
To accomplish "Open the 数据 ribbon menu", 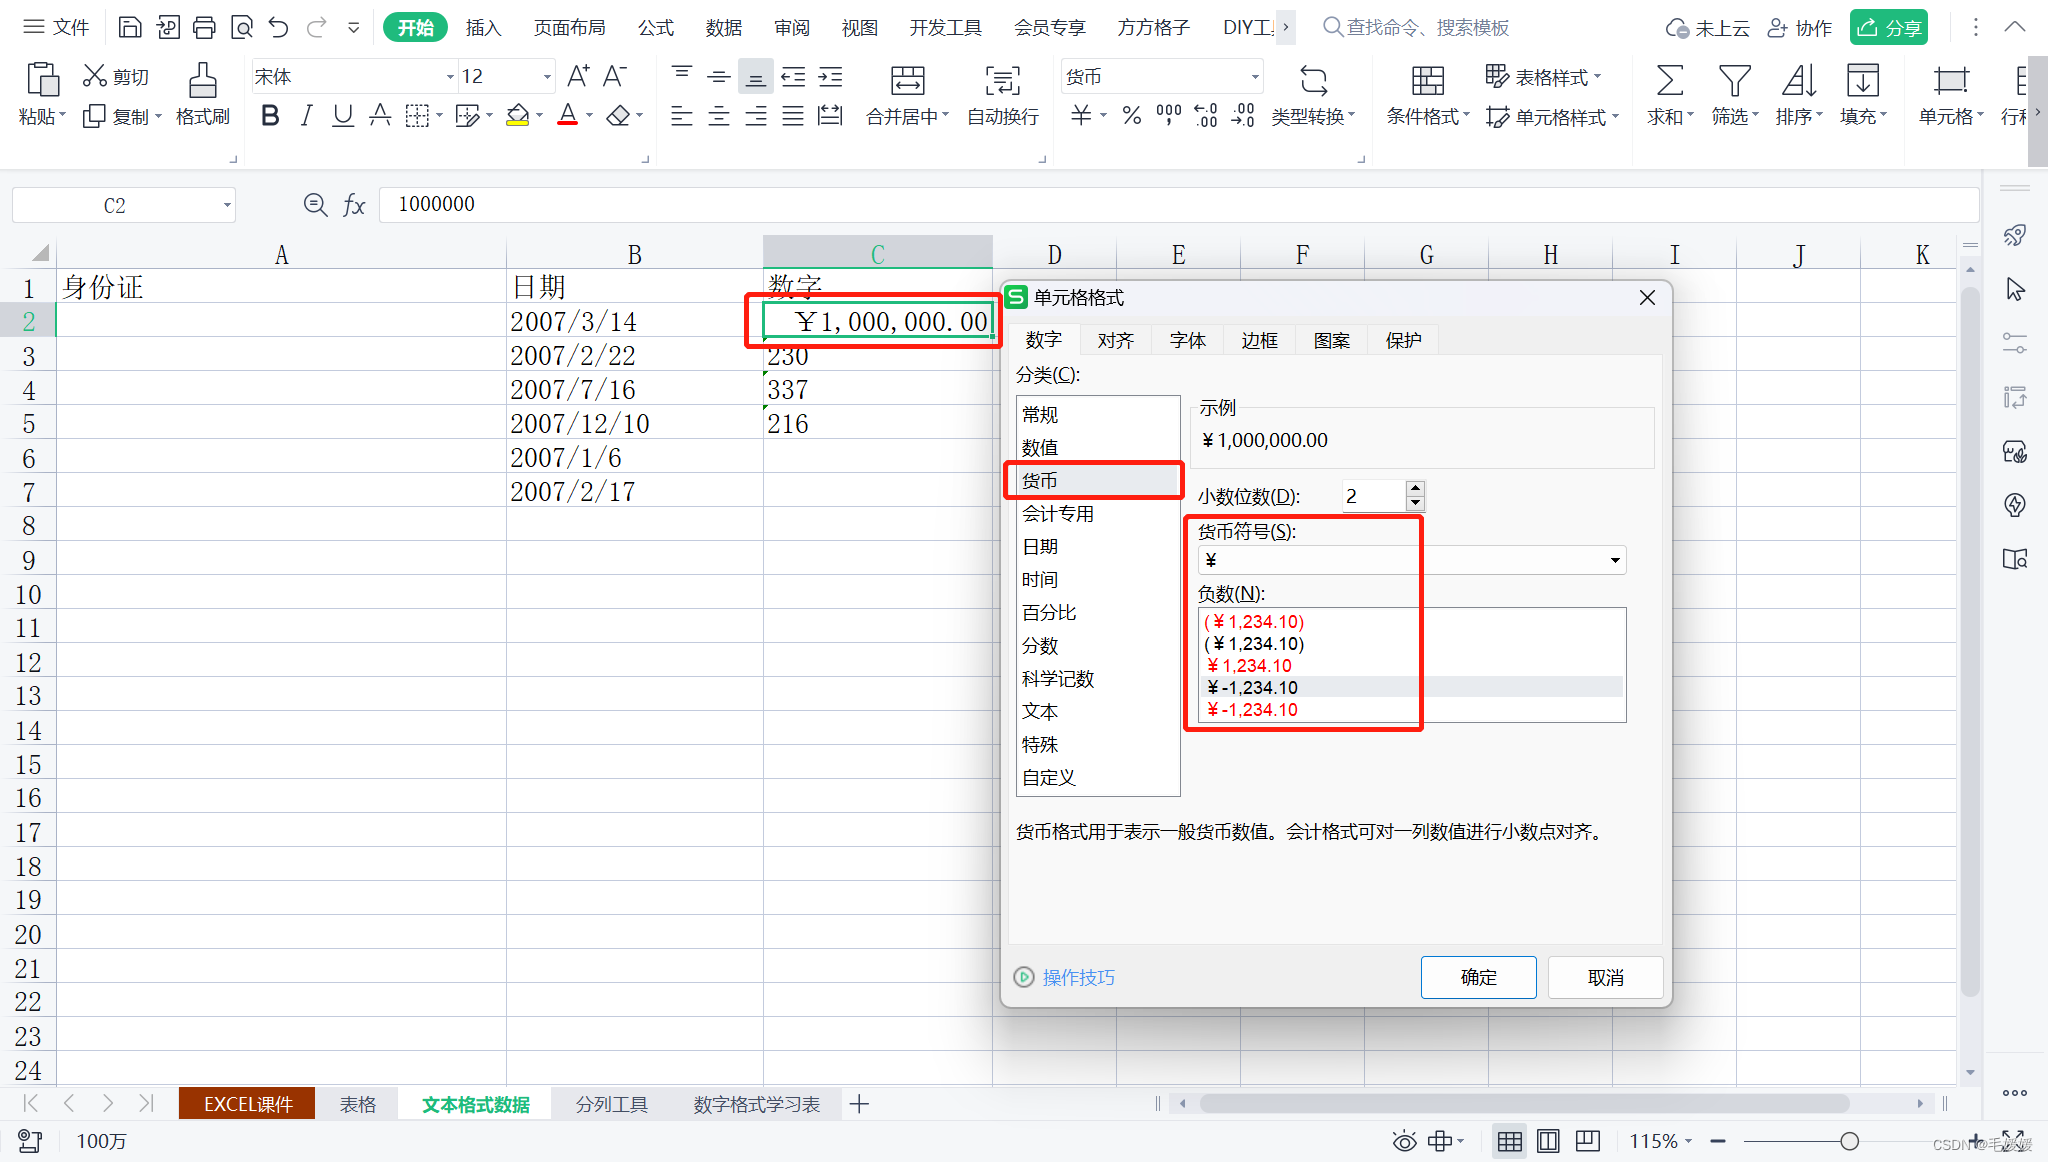I will click(723, 28).
